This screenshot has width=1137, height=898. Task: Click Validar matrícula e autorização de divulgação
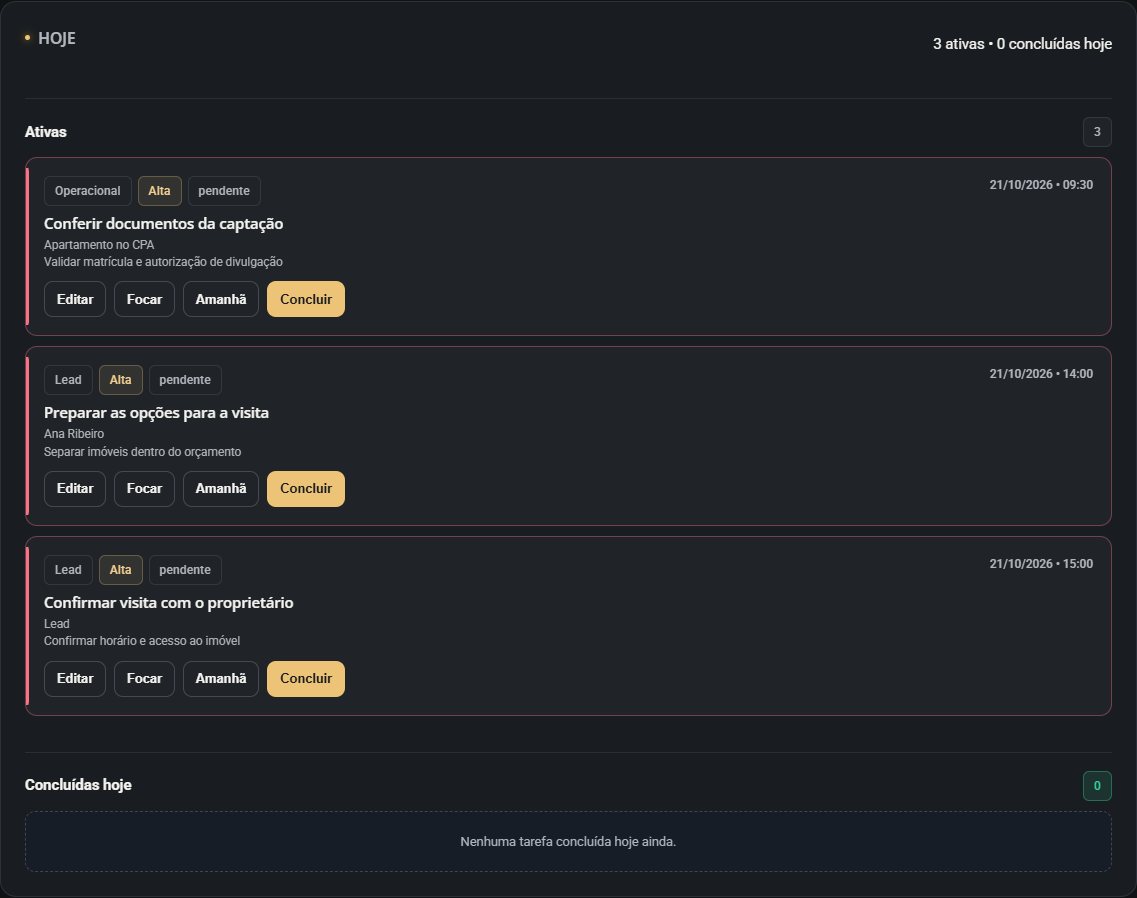[x=163, y=262]
